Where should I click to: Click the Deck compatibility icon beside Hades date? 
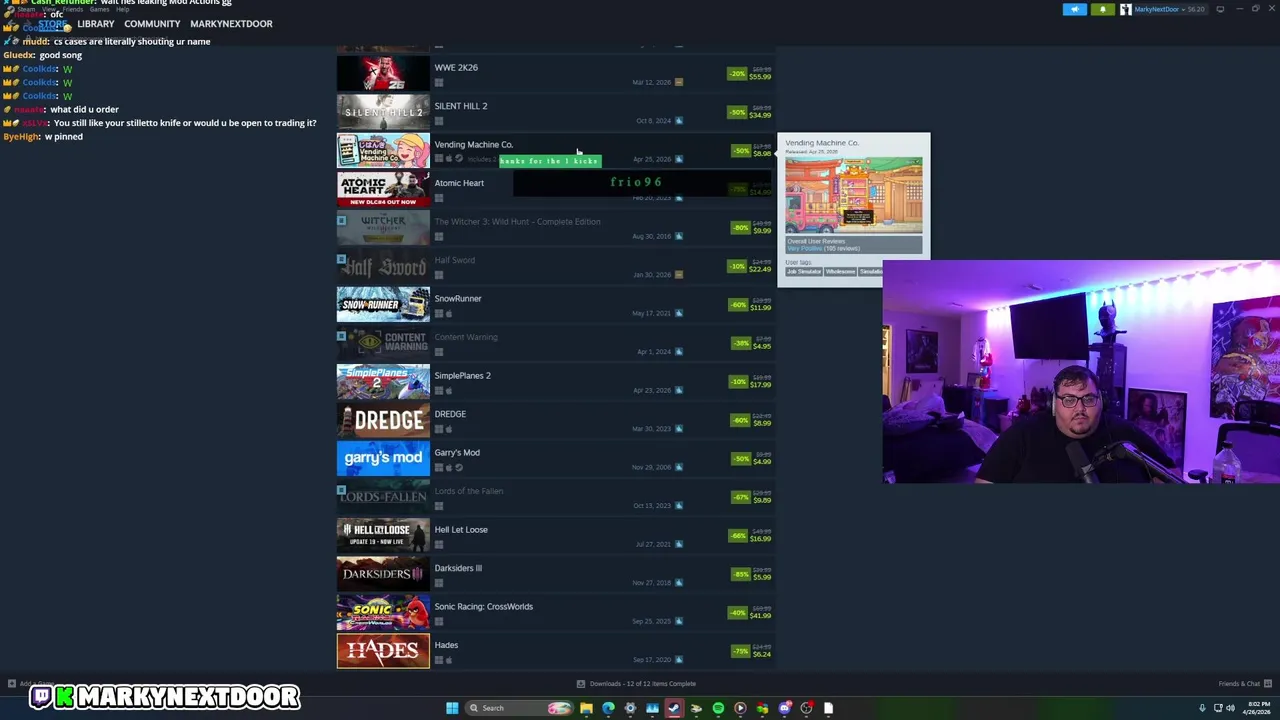click(x=679, y=660)
